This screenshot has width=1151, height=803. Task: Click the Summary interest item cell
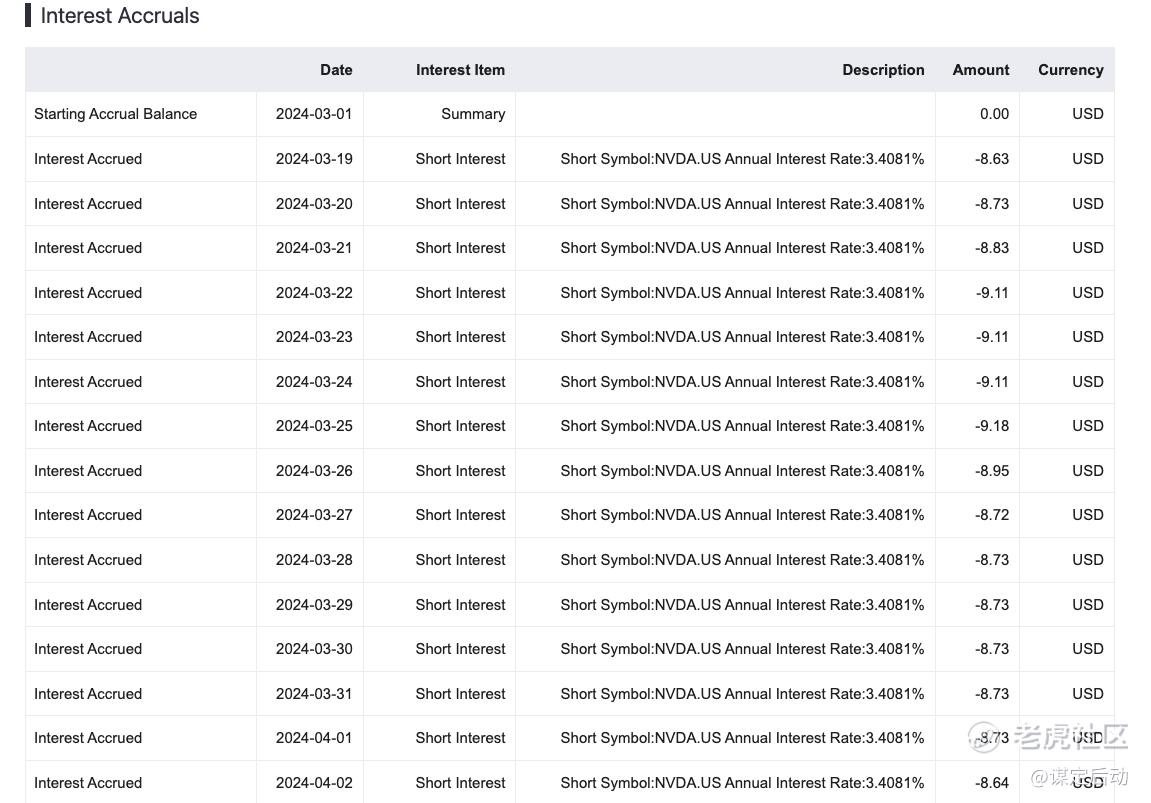point(473,114)
